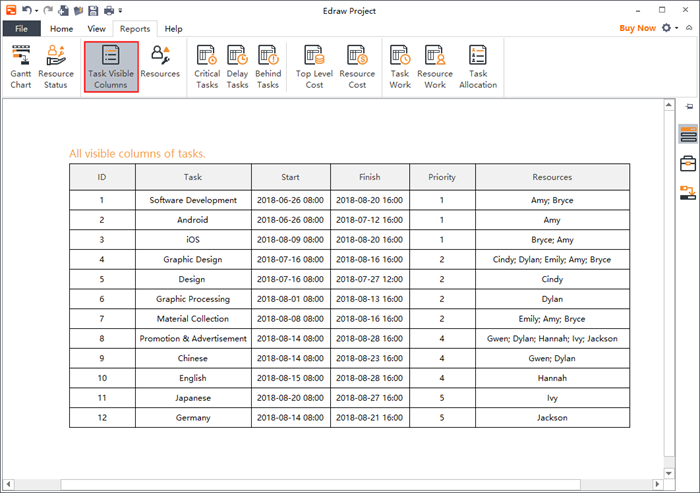The width and height of the screenshot is (700, 493).
Task: Open the Resource Work report
Action: point(435,67)
